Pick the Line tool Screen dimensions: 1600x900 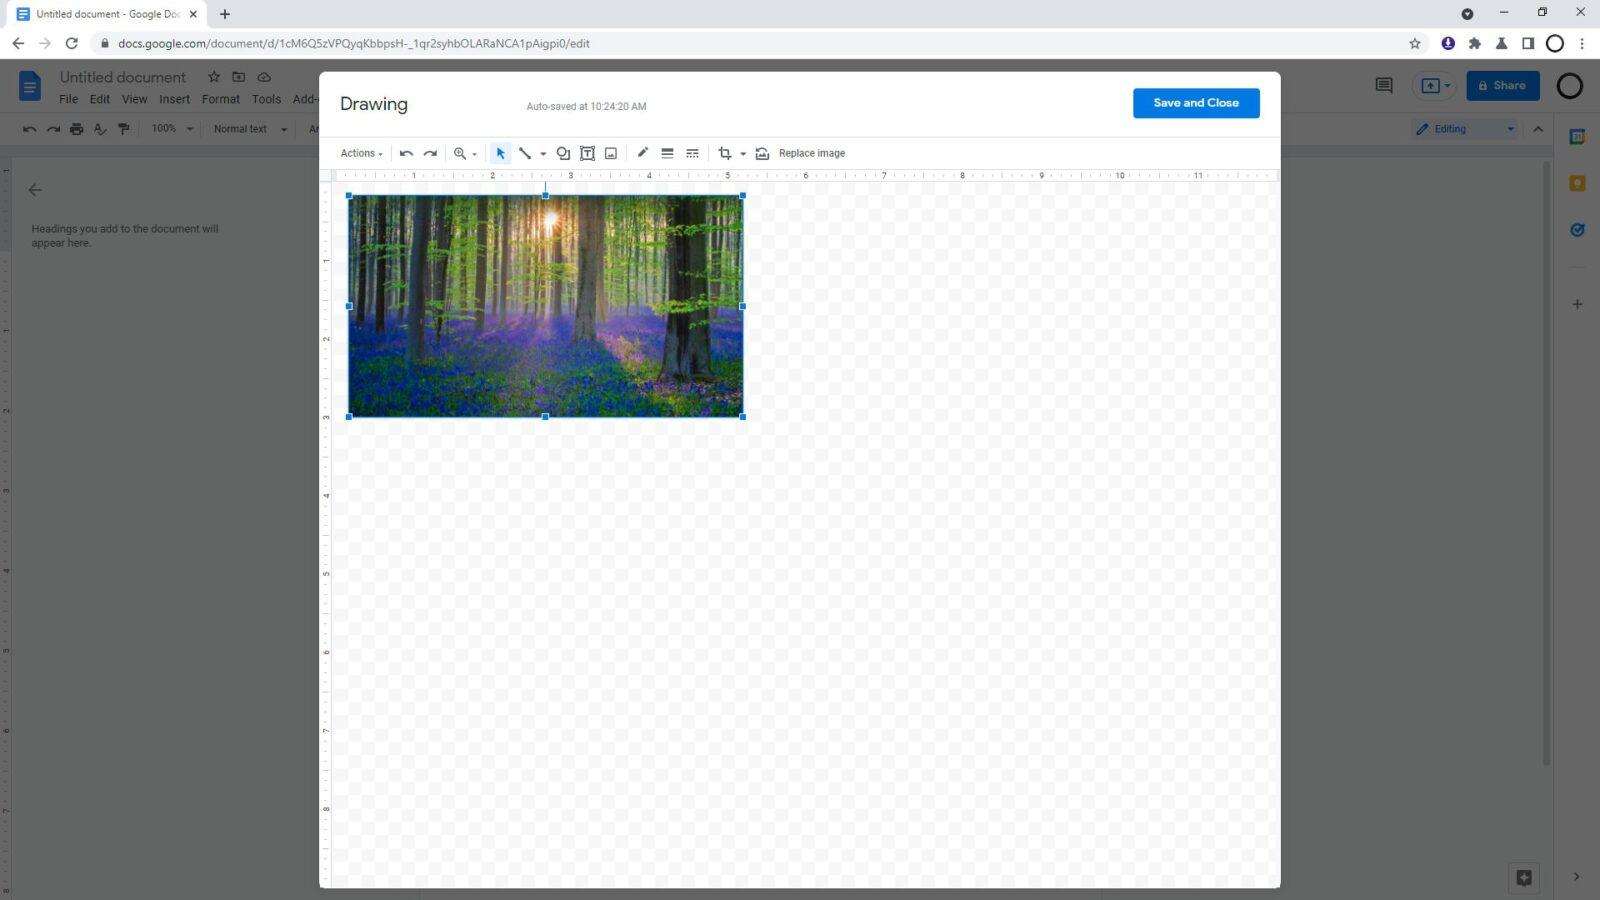tap(525, 153)
